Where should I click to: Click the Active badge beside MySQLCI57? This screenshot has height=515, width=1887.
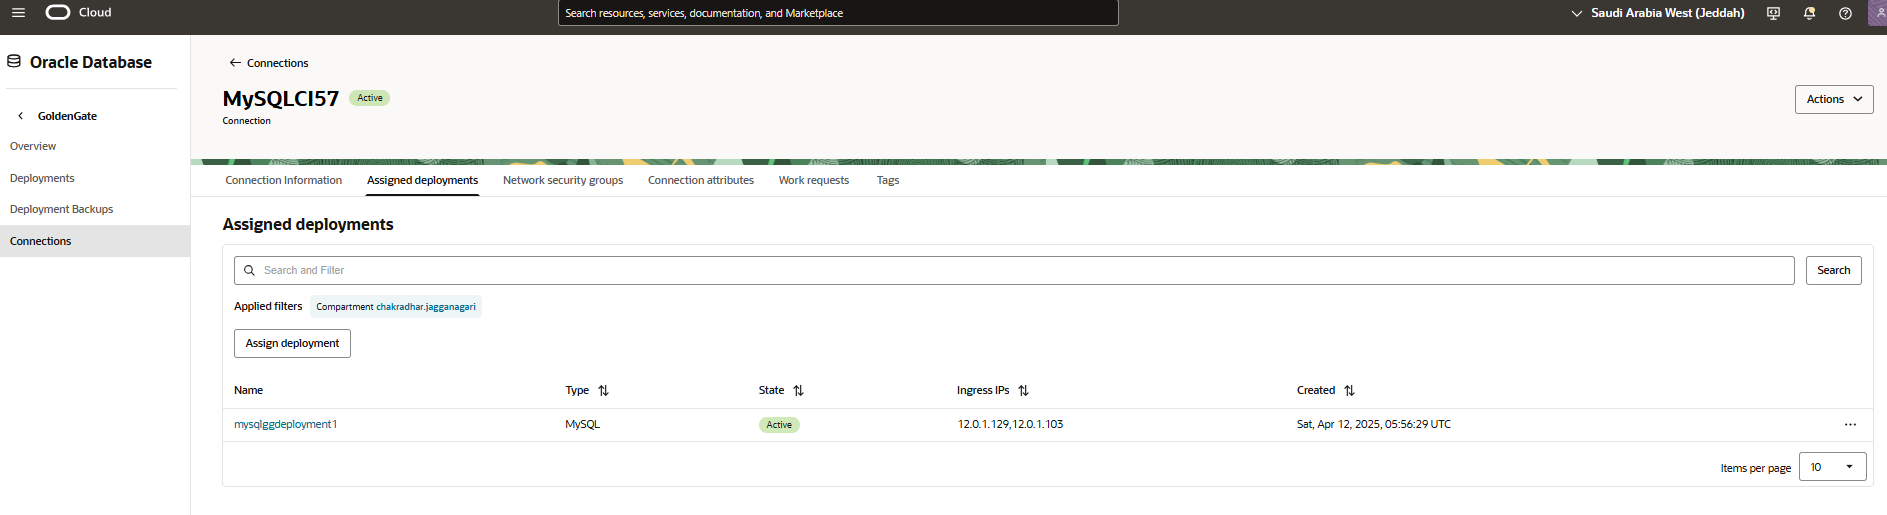point(369,98)
